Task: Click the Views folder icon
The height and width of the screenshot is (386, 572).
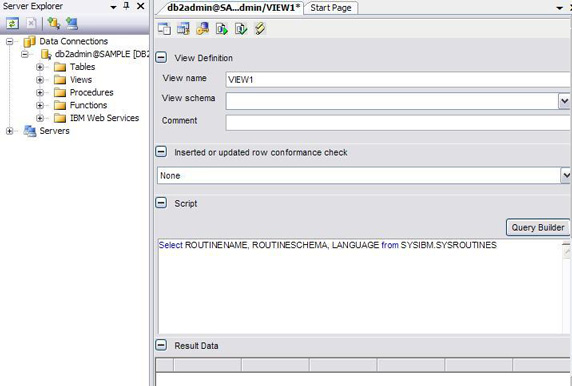Action: (x=60, y=80)
